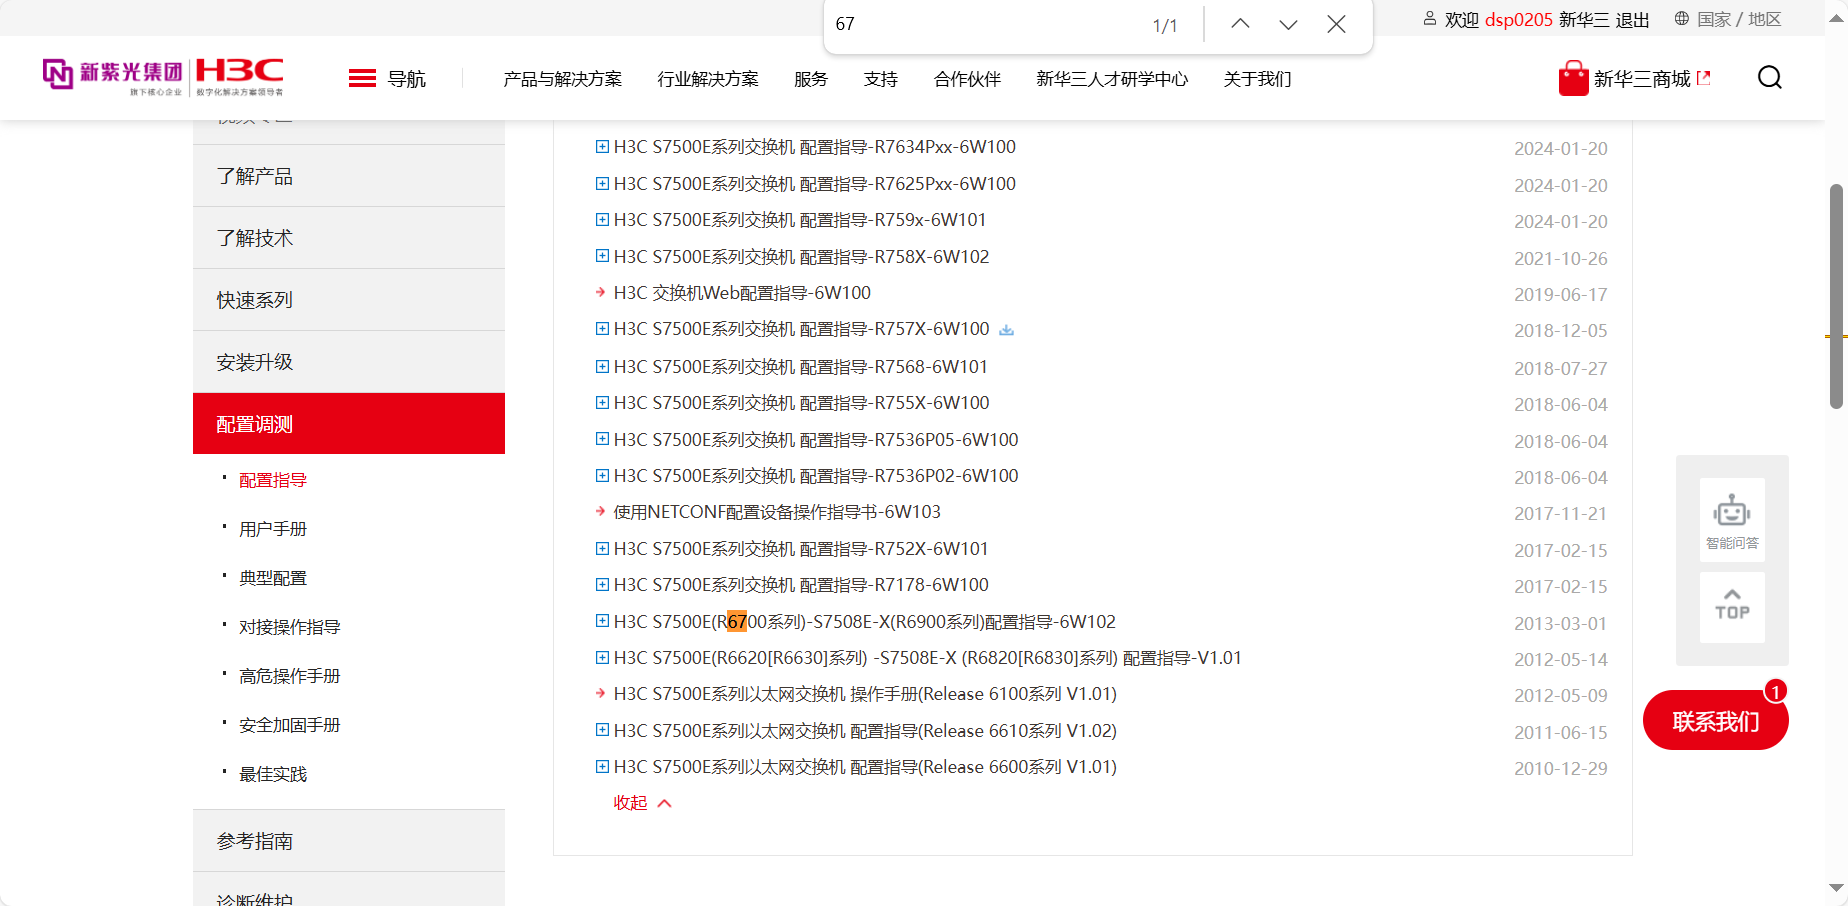This screenshot has height=906, width=1848.
Task: Click the TOP back-to-top button
Action: click(x=1732, y=607)
